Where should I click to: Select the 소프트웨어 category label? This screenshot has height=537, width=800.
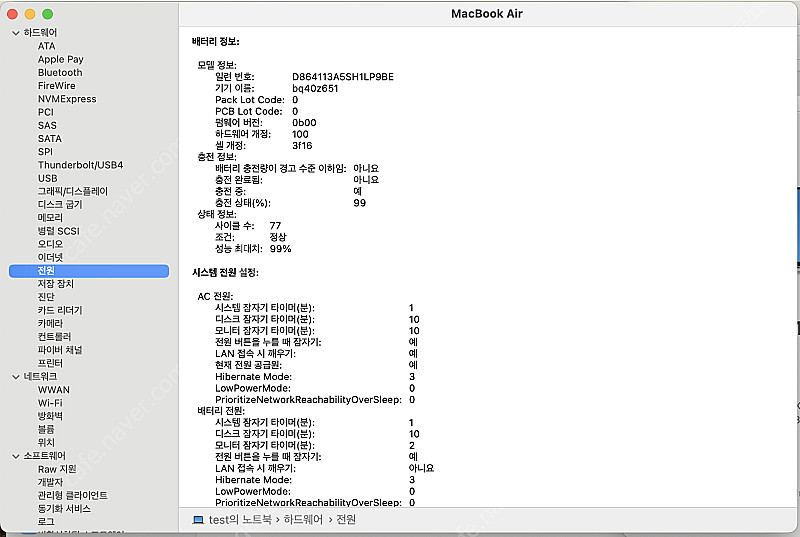tap(44, 456)
